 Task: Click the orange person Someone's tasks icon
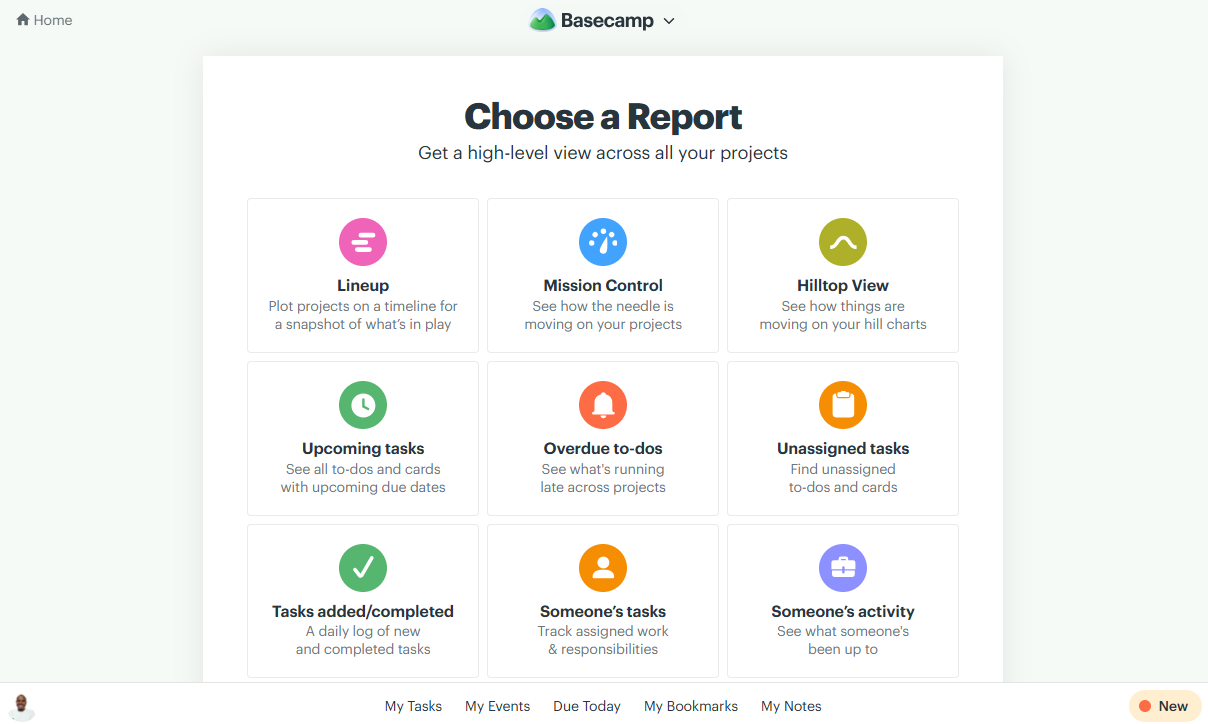tap(603, 568)
